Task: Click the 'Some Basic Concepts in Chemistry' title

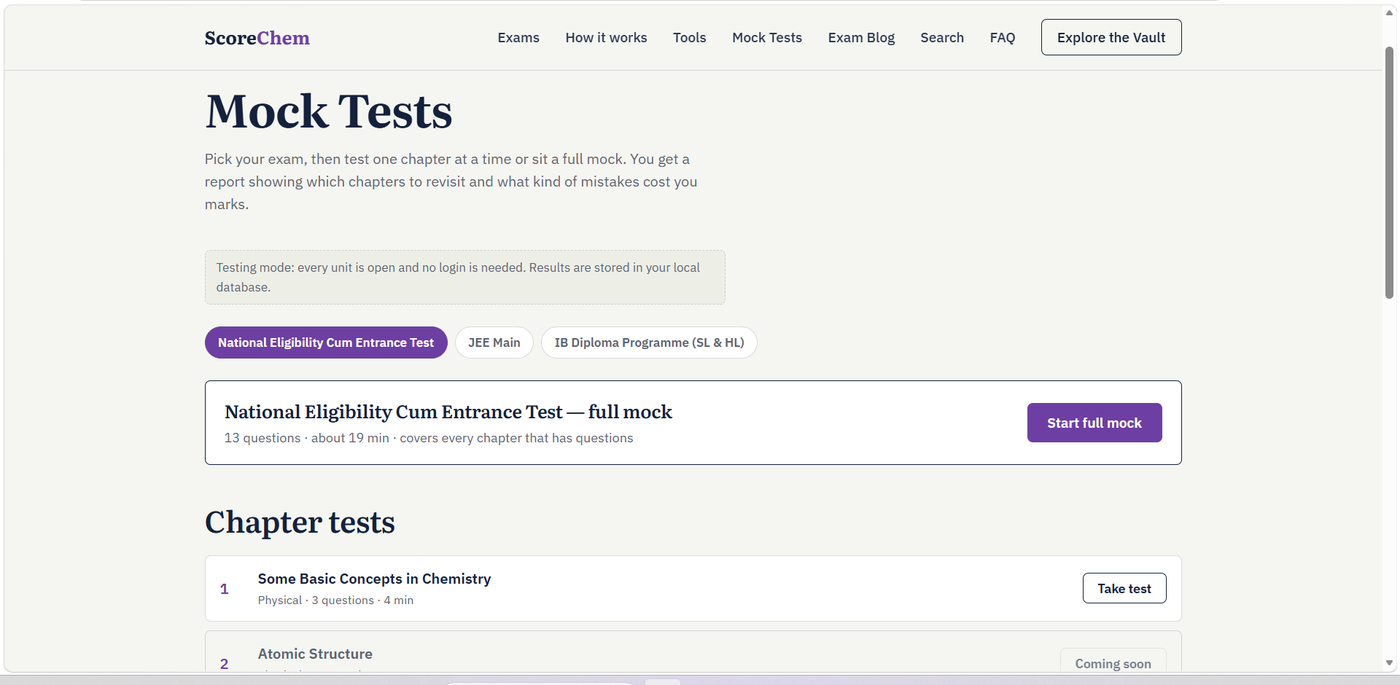Action: click(374, 579)
